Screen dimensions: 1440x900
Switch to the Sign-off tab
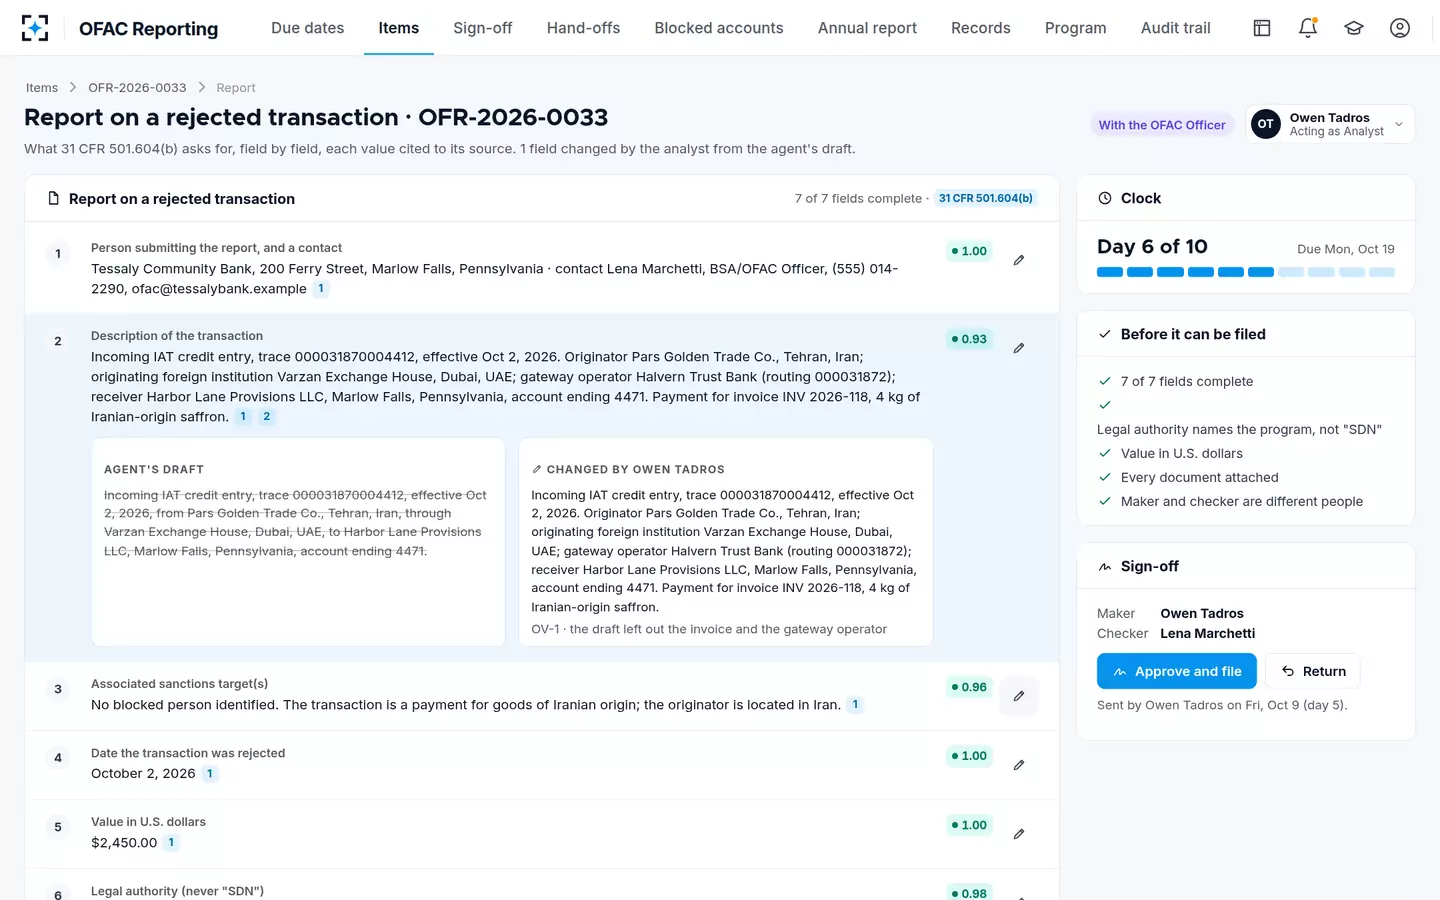pyautogui.click(x=483, y=28)
